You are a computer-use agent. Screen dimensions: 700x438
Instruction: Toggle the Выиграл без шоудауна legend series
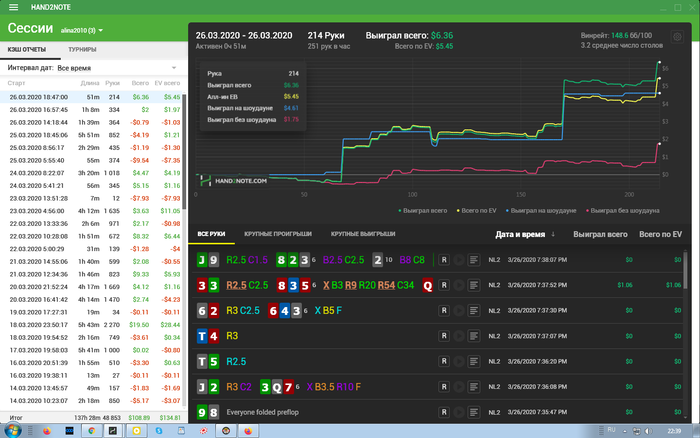click(x=622, y=211)
